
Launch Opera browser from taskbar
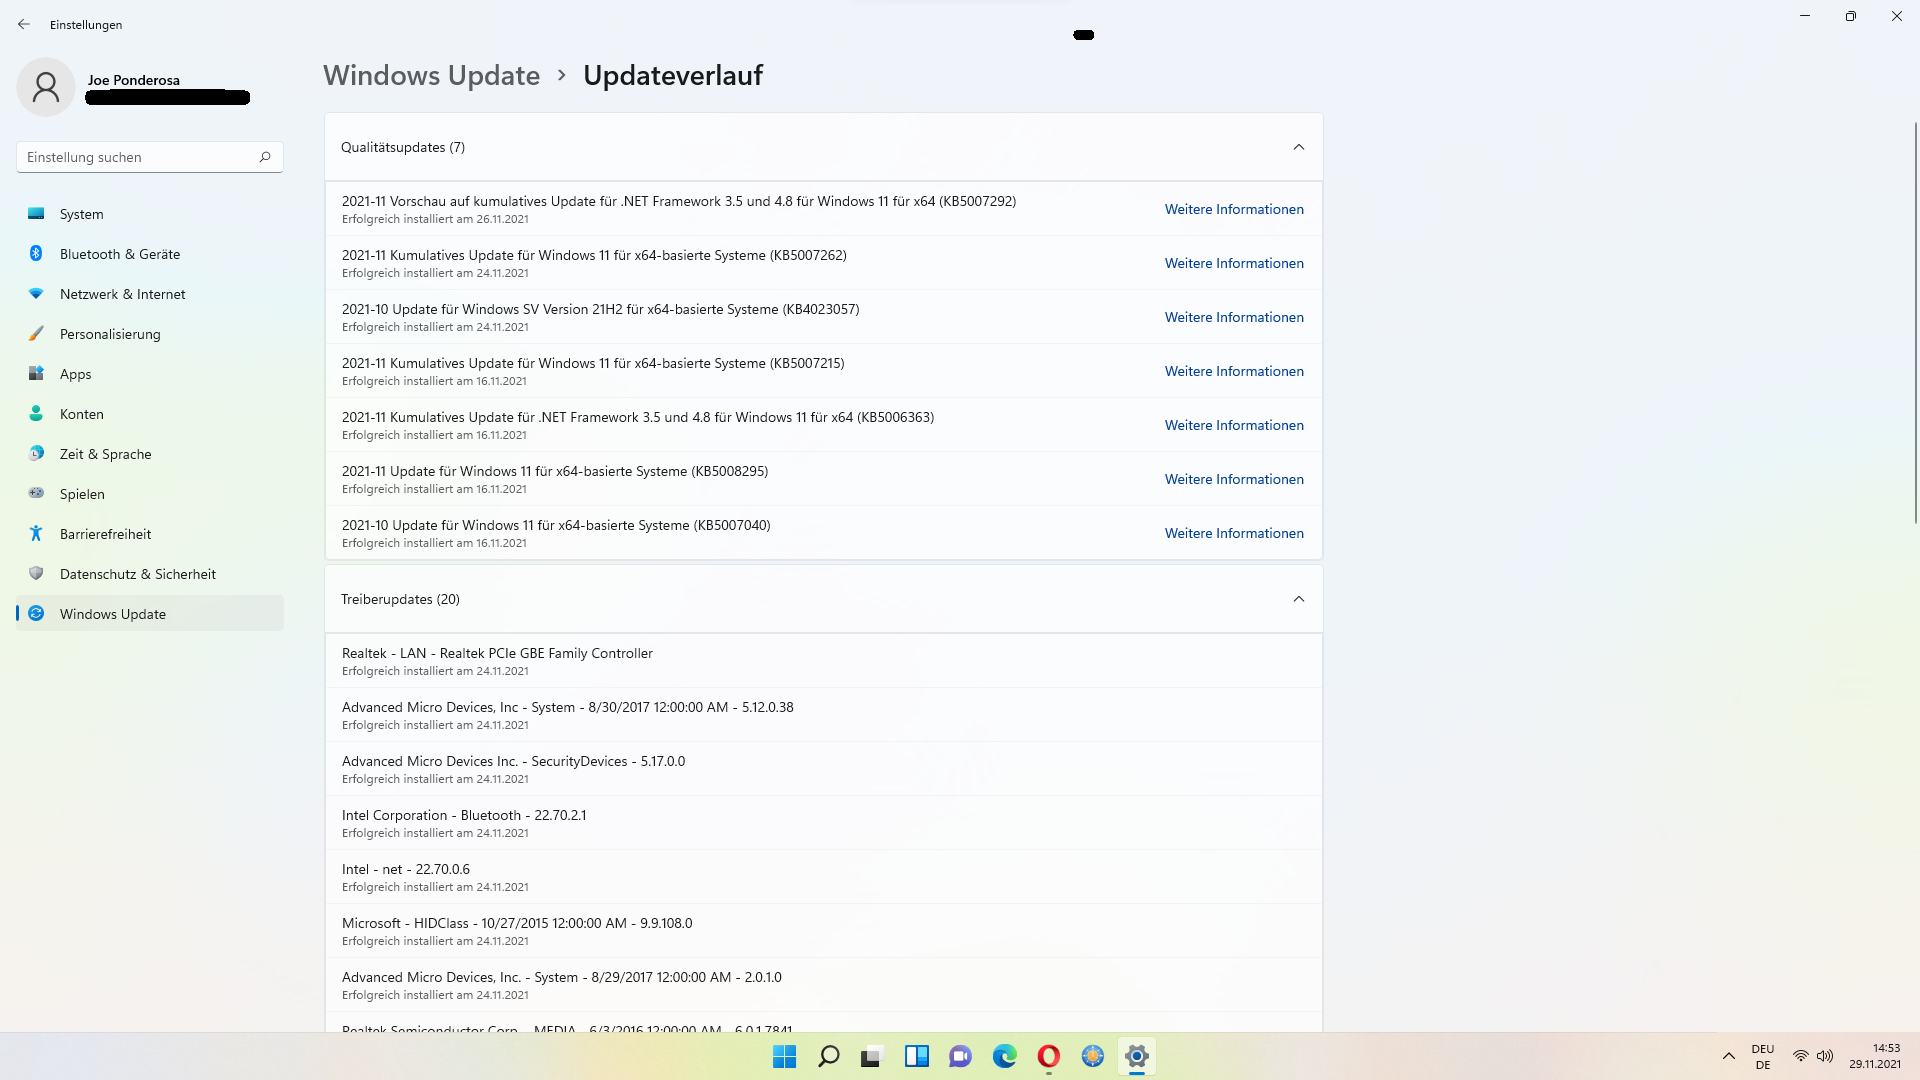[1048, 1056]
